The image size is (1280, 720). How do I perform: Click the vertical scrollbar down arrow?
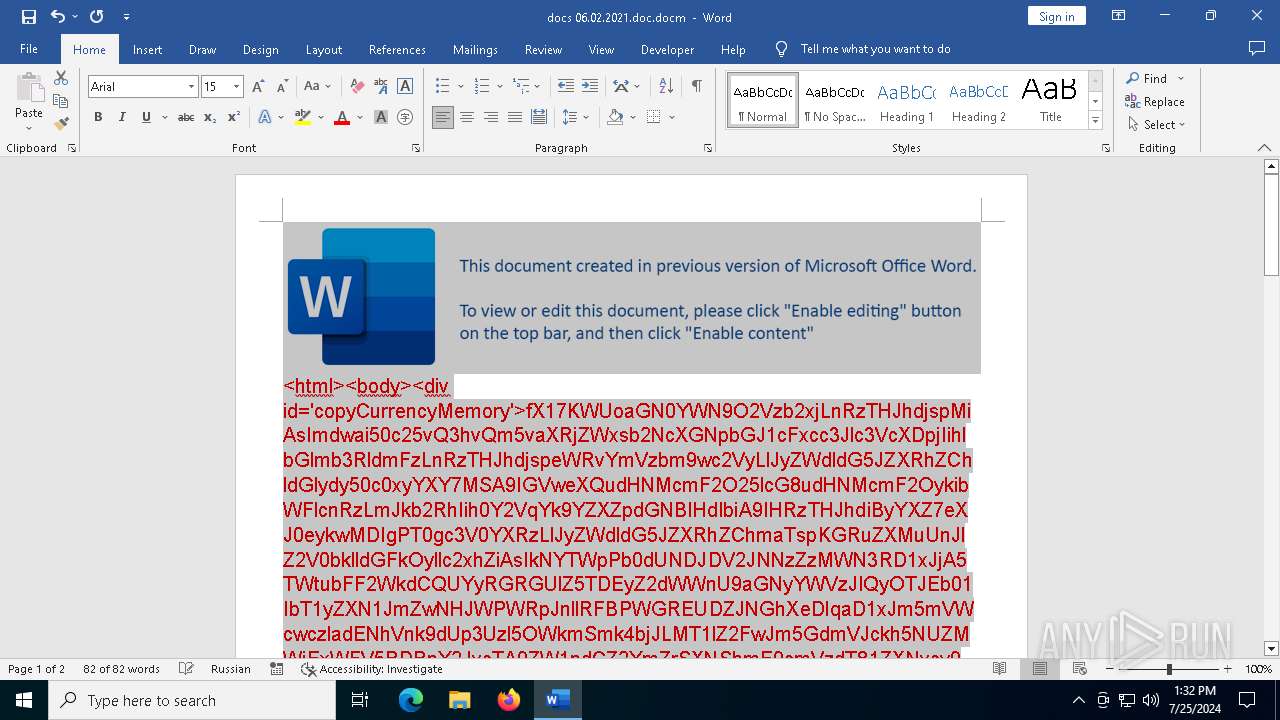click(x=1272, y=648)
